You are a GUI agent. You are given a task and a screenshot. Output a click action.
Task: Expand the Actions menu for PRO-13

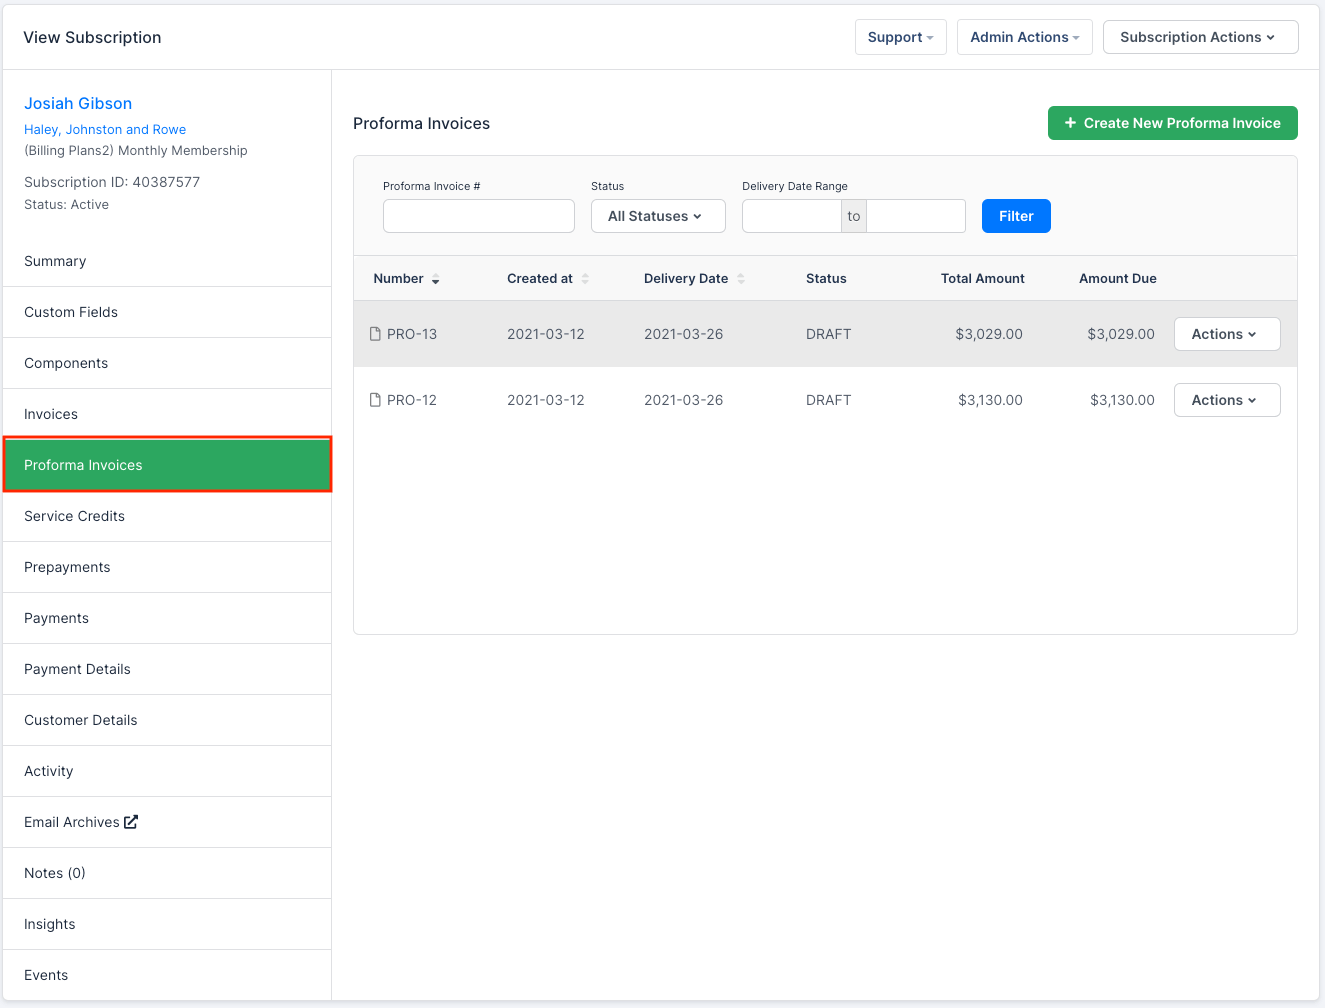[1226, 334]
